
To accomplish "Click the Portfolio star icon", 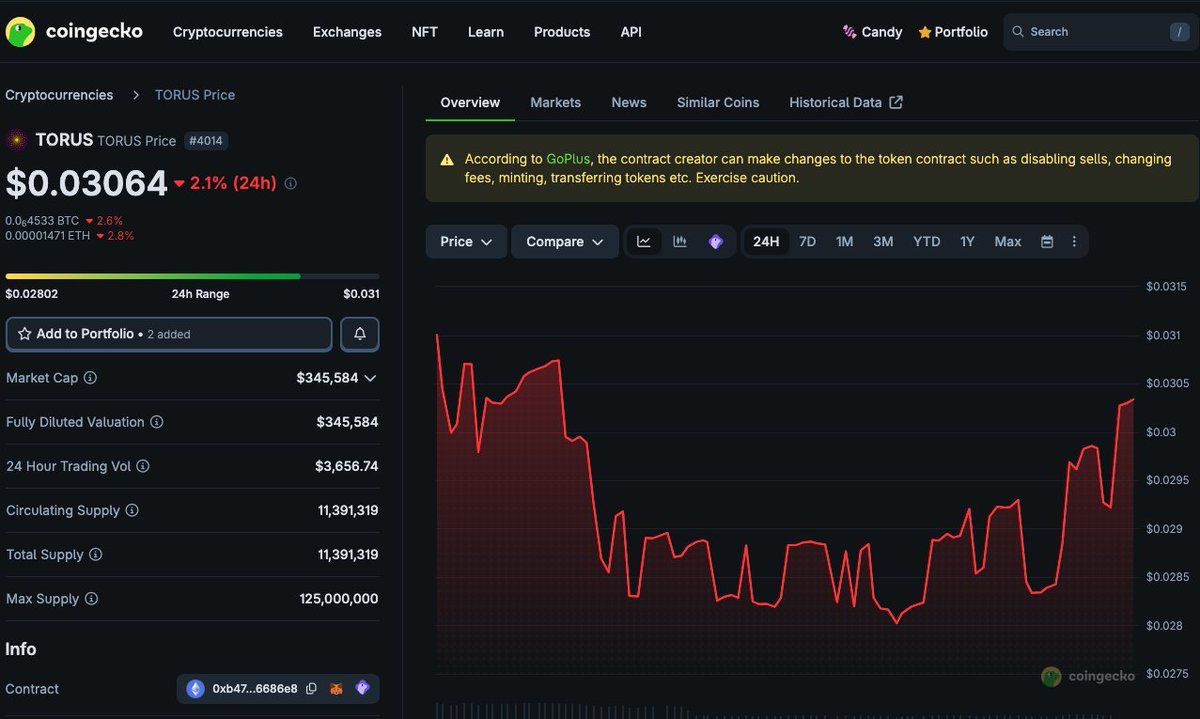I will click(x=925, y=32).
